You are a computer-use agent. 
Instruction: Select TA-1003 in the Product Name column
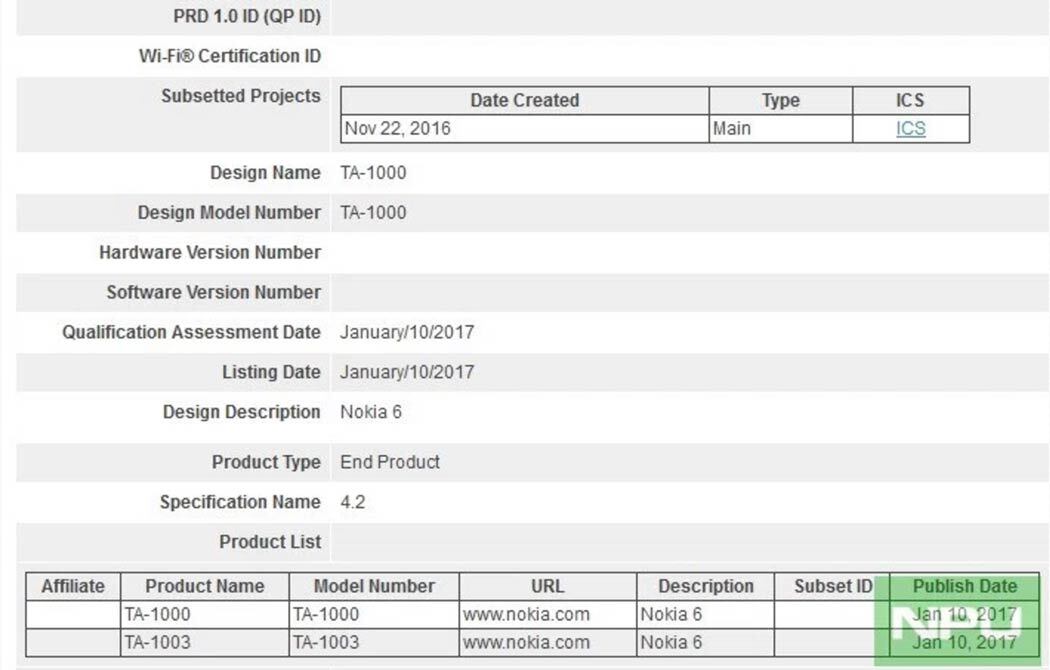tap(157, 642)
